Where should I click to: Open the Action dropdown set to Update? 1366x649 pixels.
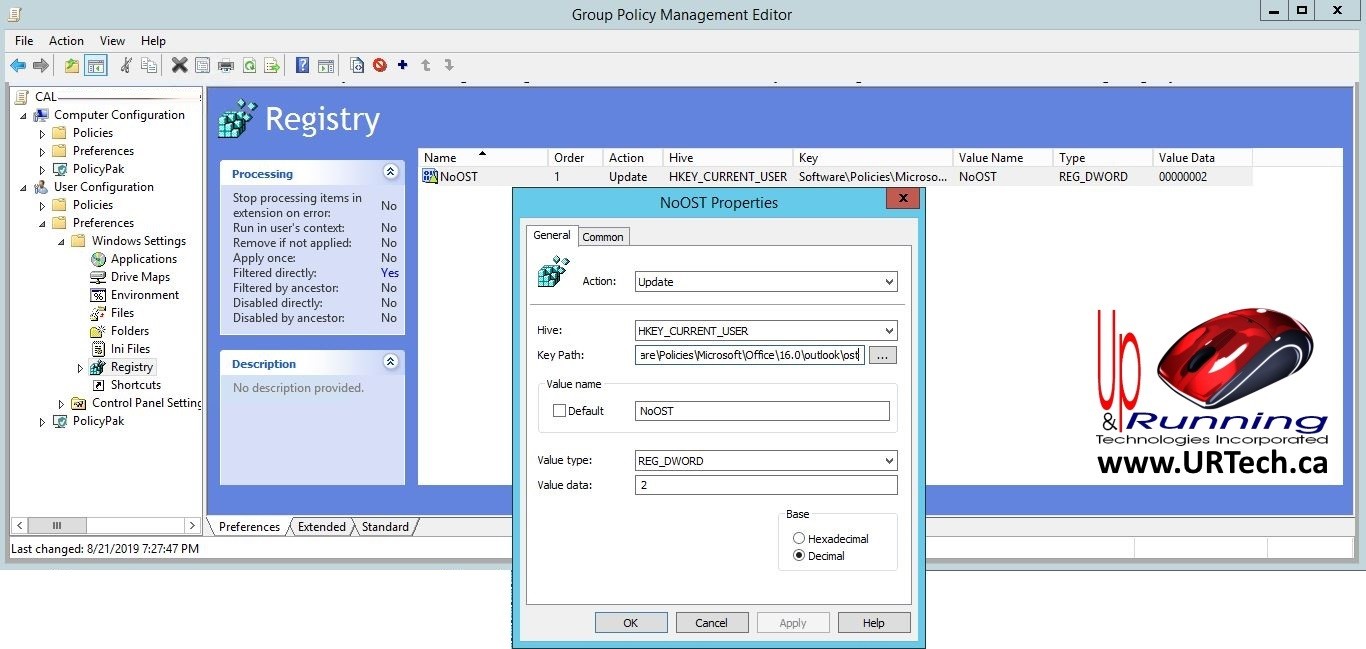point(766,282)
